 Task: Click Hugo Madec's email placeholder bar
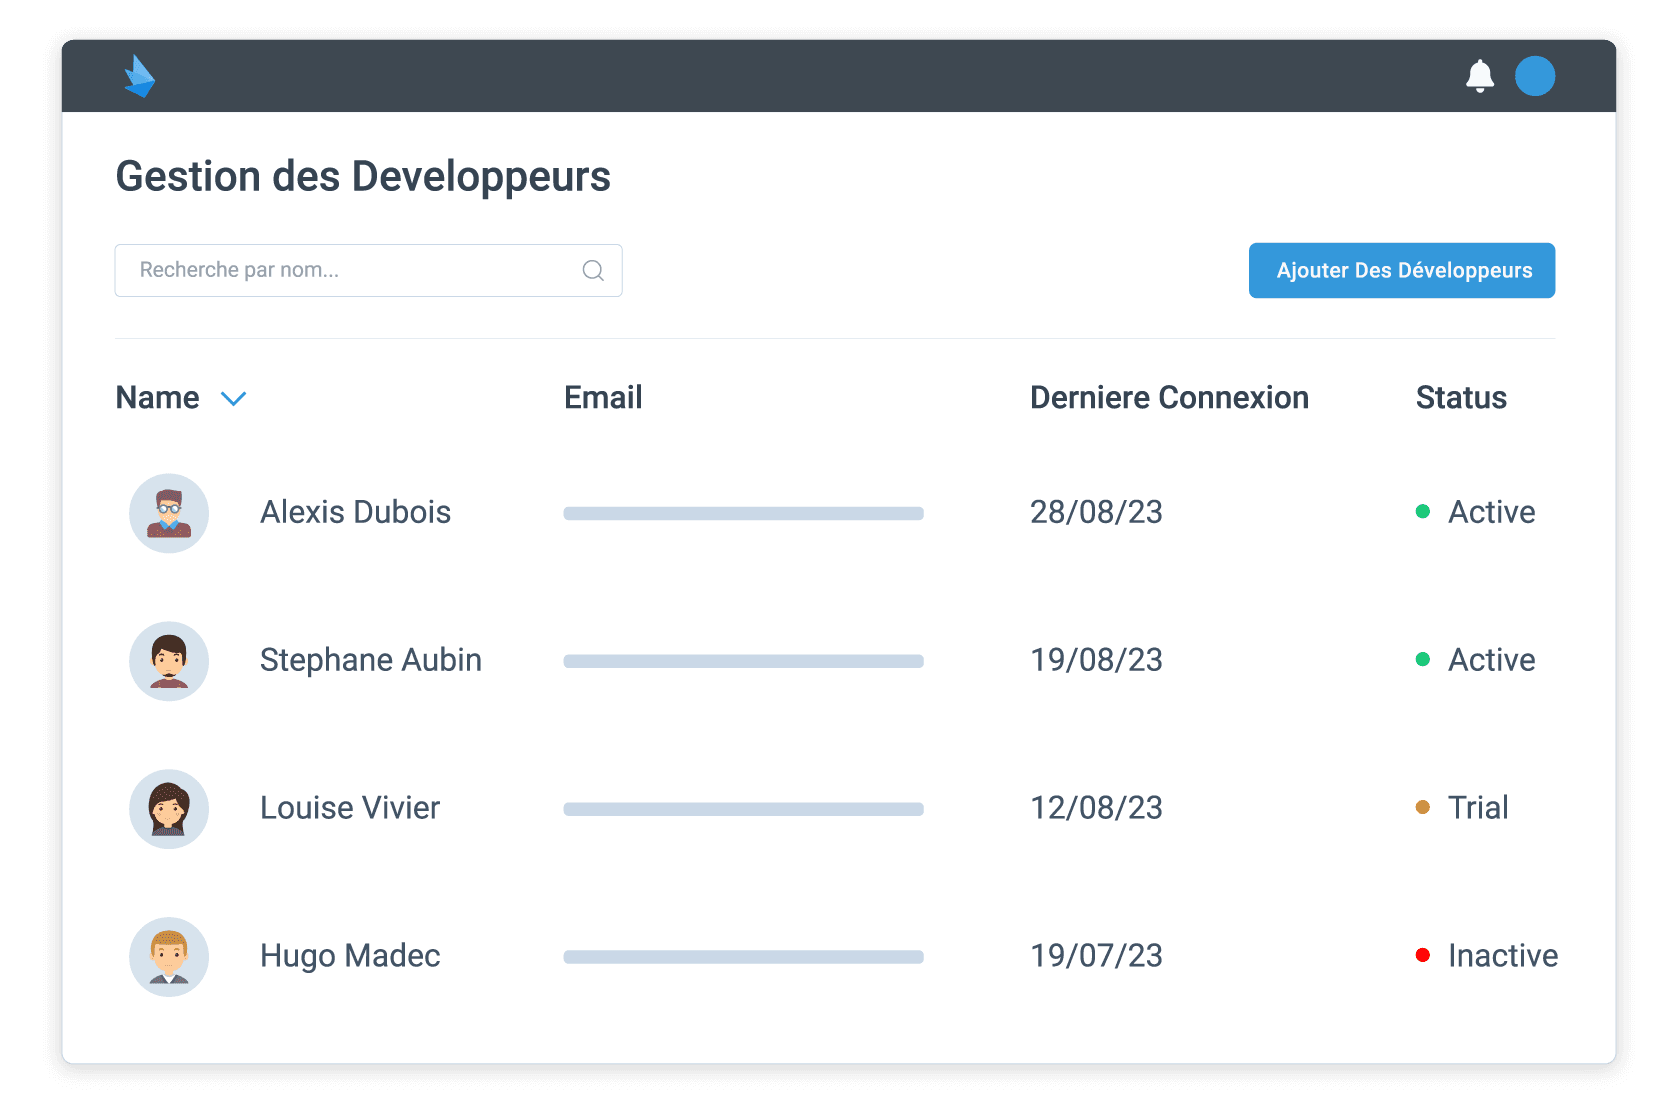click(742, 957)
